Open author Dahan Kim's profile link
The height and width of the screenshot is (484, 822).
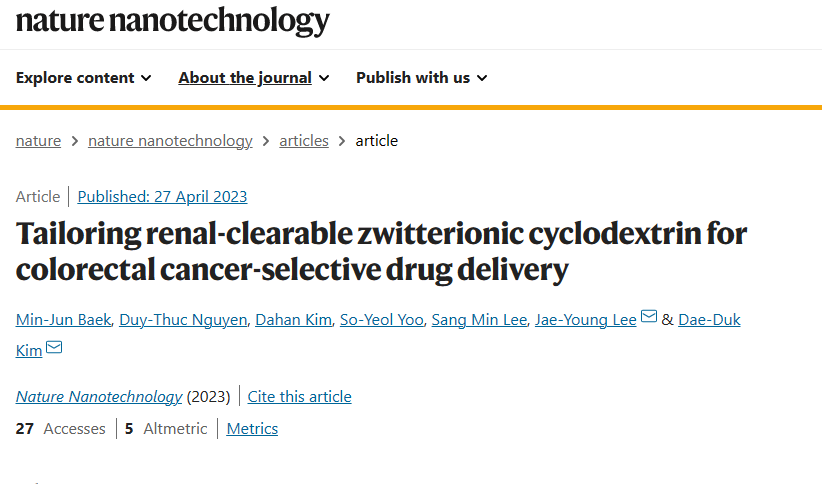(x=294, y=319)
